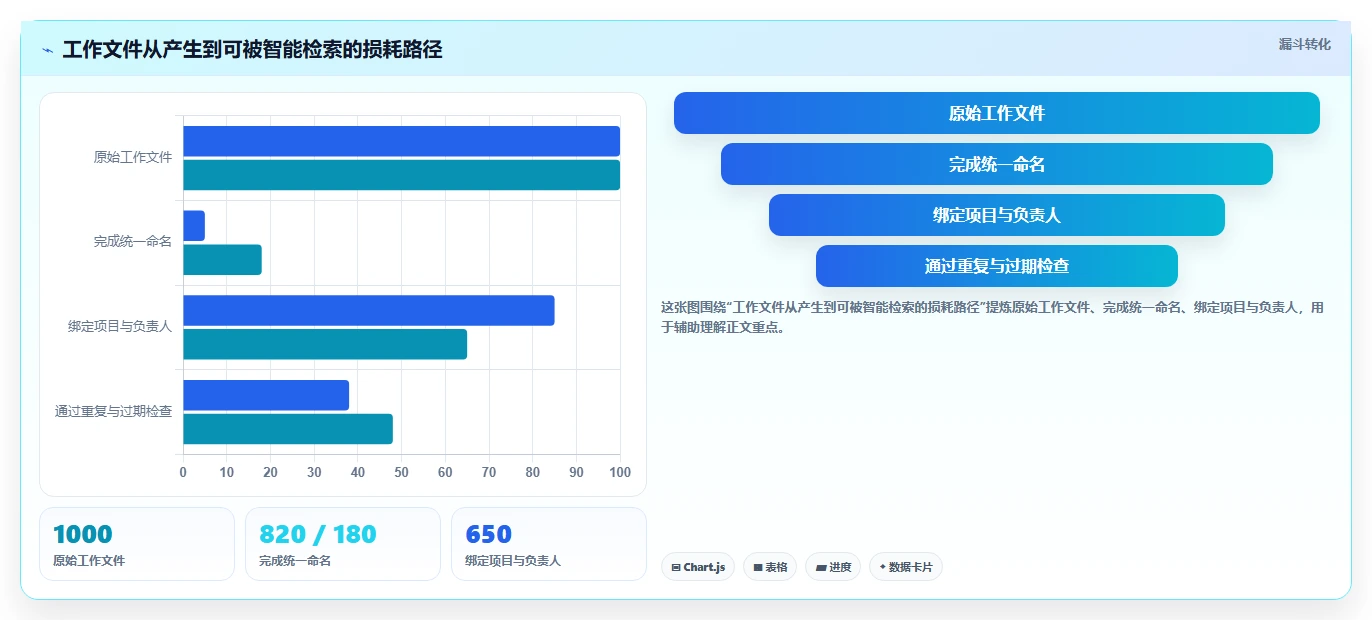Click the teal bar for 通过重复与过期检查
This screenshot has height=620, width=1372.
pos(288,429)
